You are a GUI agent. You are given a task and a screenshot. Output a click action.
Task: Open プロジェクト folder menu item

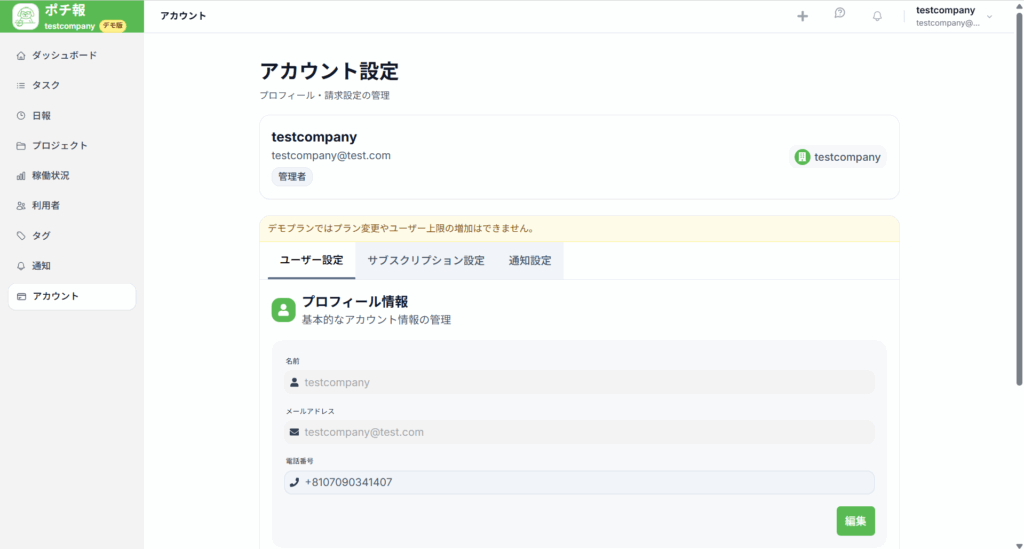59,145
